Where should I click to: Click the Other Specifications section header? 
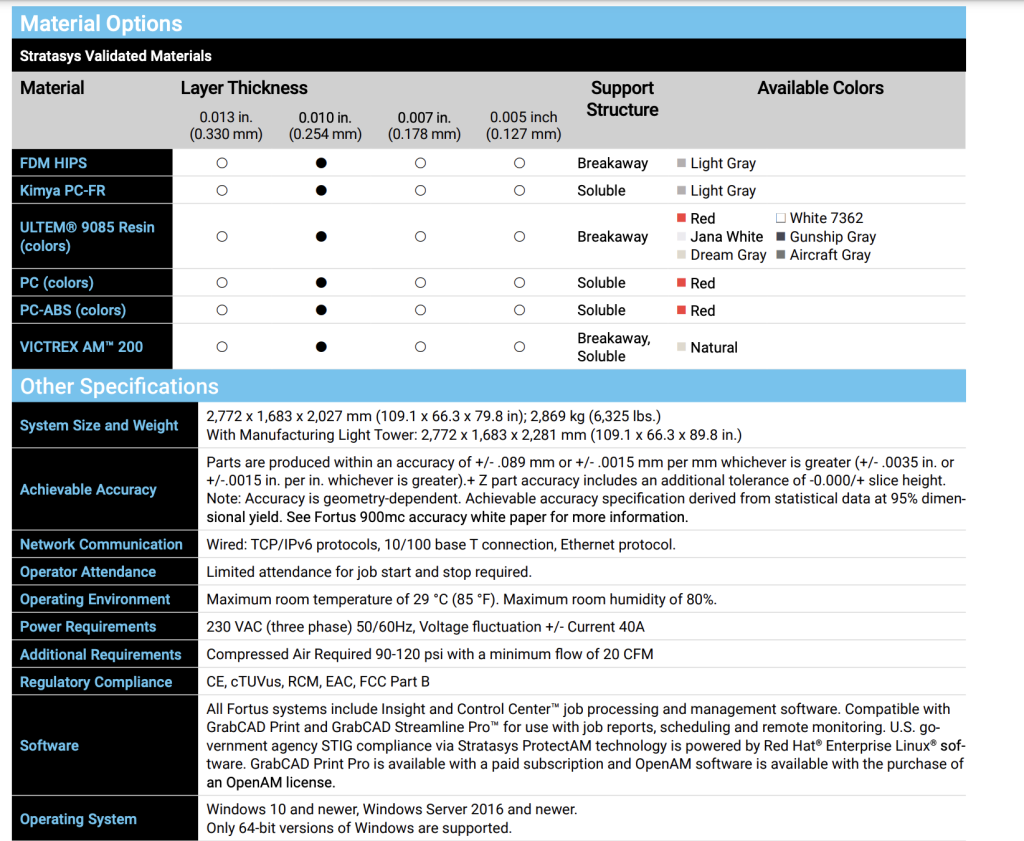119,386
